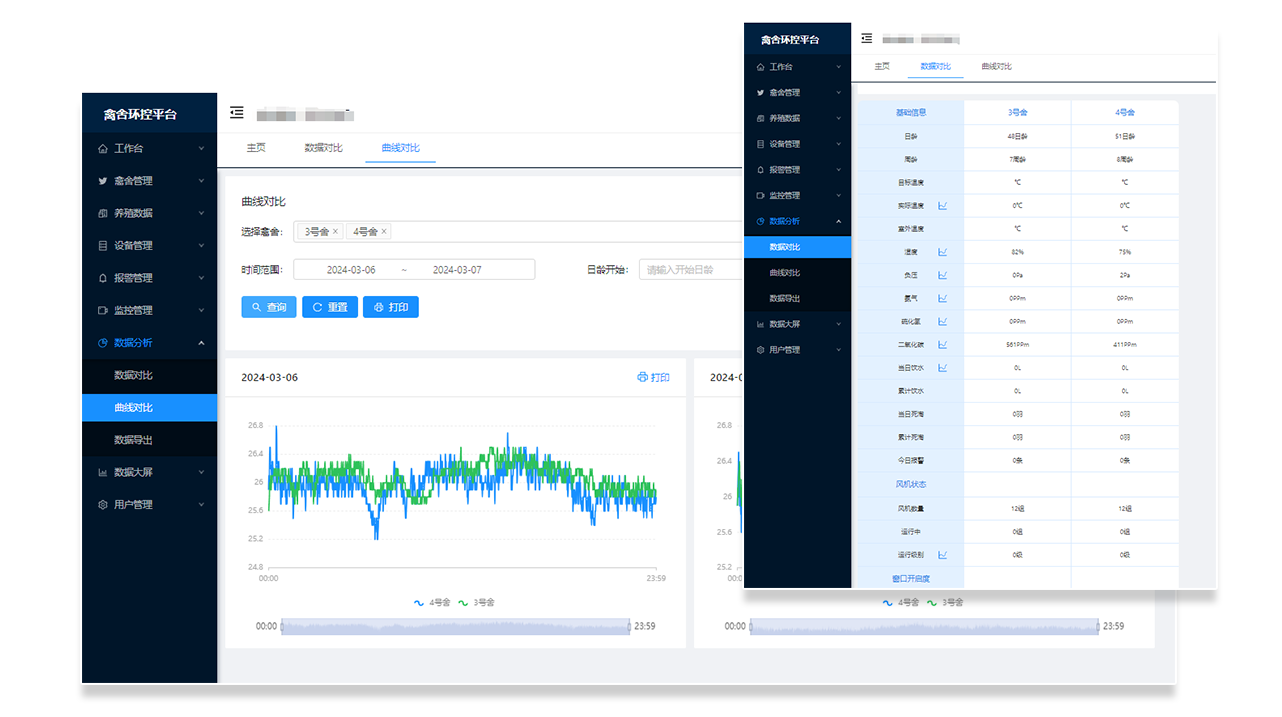Image resolution: width=1282 pixels, height=717 pixels.
Task: Expand 设备管理 menu in left sidebar
Action: [149, 246]
